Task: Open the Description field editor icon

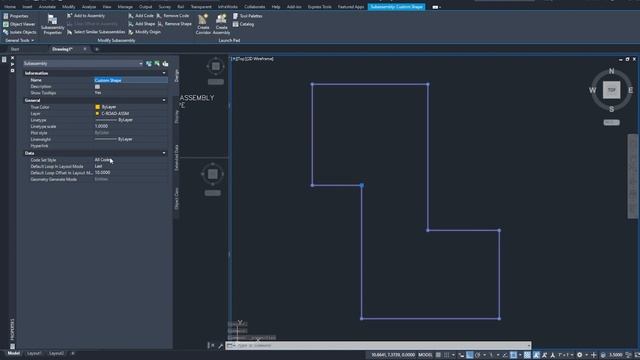Action: 97,87
